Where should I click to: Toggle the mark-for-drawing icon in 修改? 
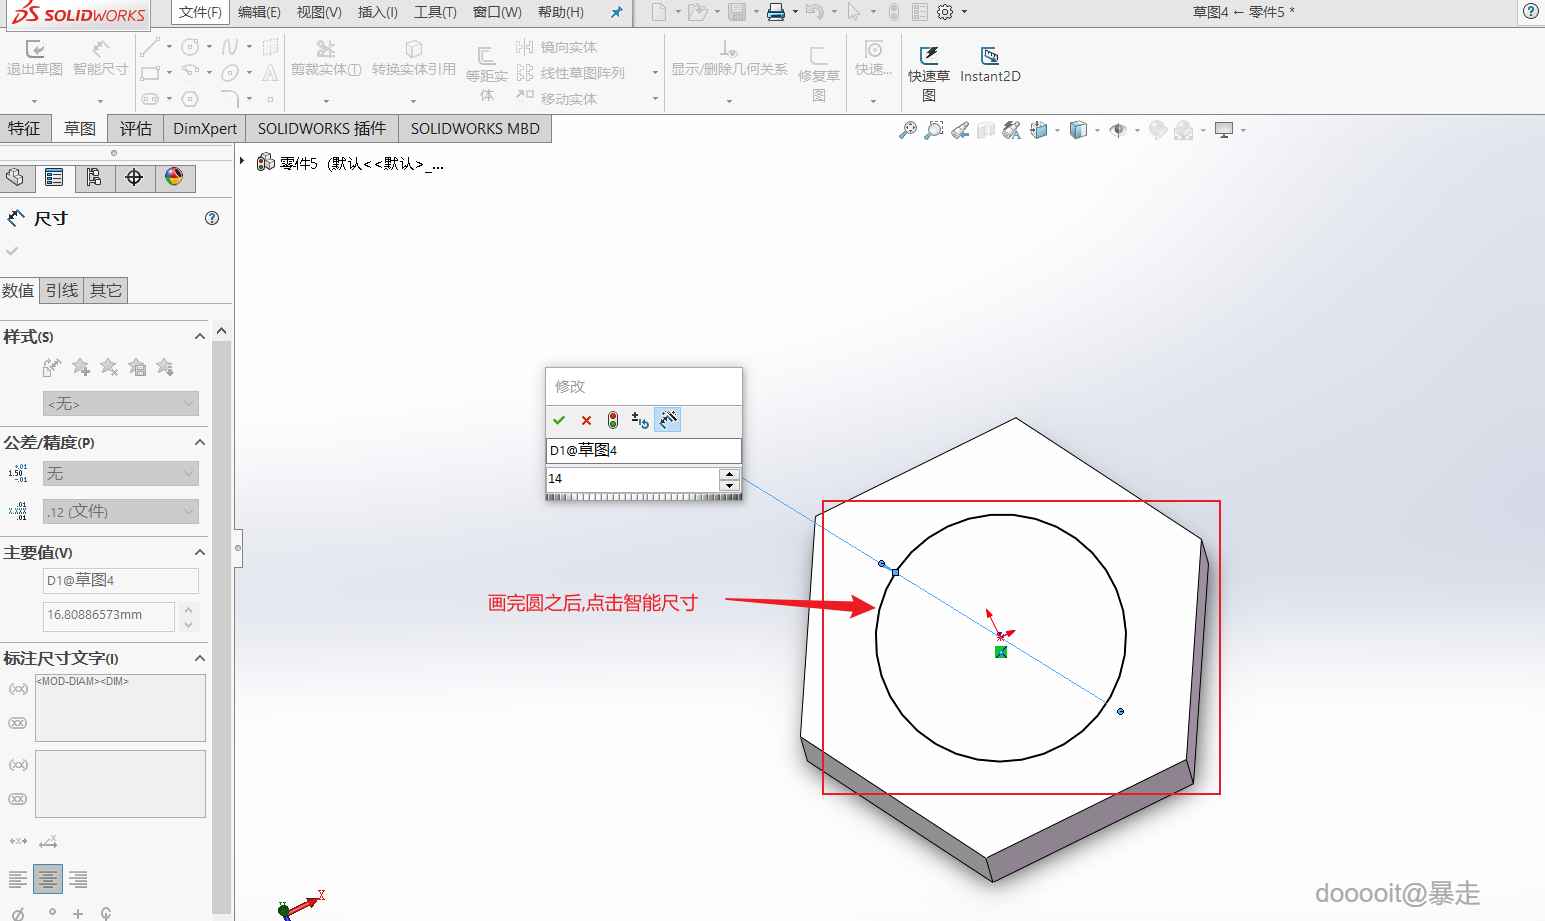click(x=668, y=420)
